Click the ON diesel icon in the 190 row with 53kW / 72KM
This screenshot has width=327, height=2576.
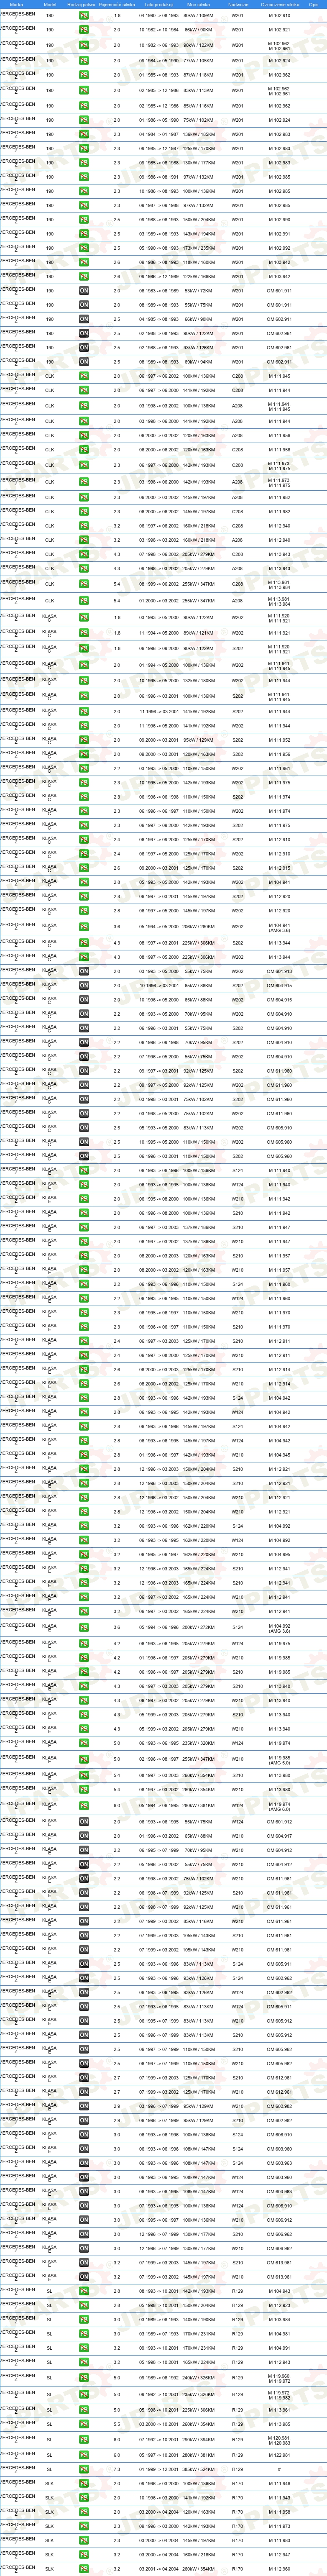click(x=84, y=291)
